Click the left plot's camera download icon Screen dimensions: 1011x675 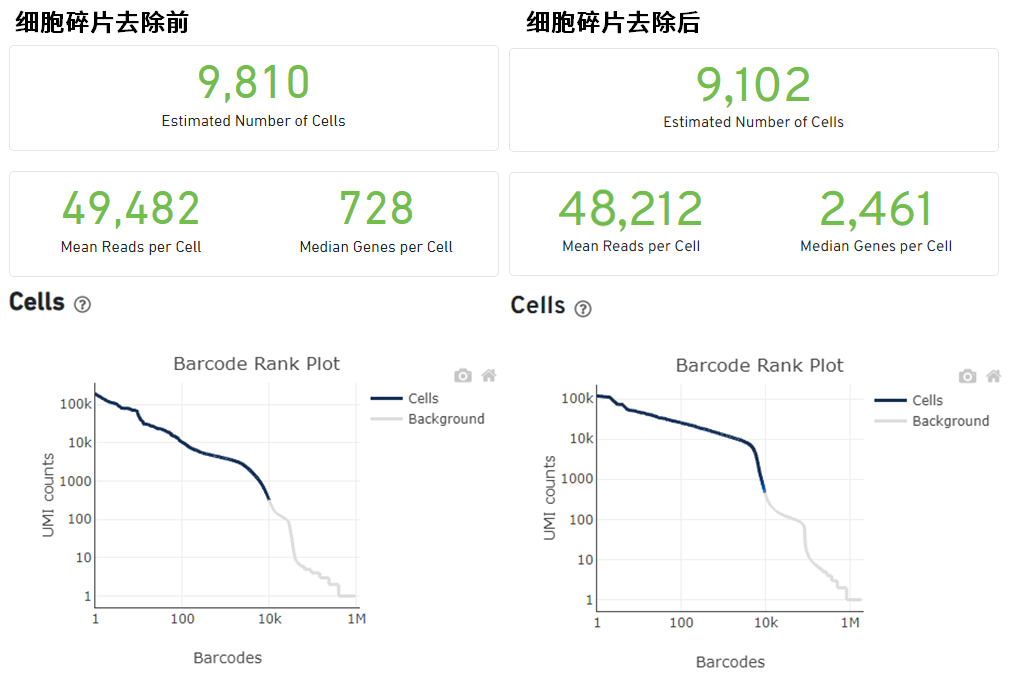click(x=462, y=376)
